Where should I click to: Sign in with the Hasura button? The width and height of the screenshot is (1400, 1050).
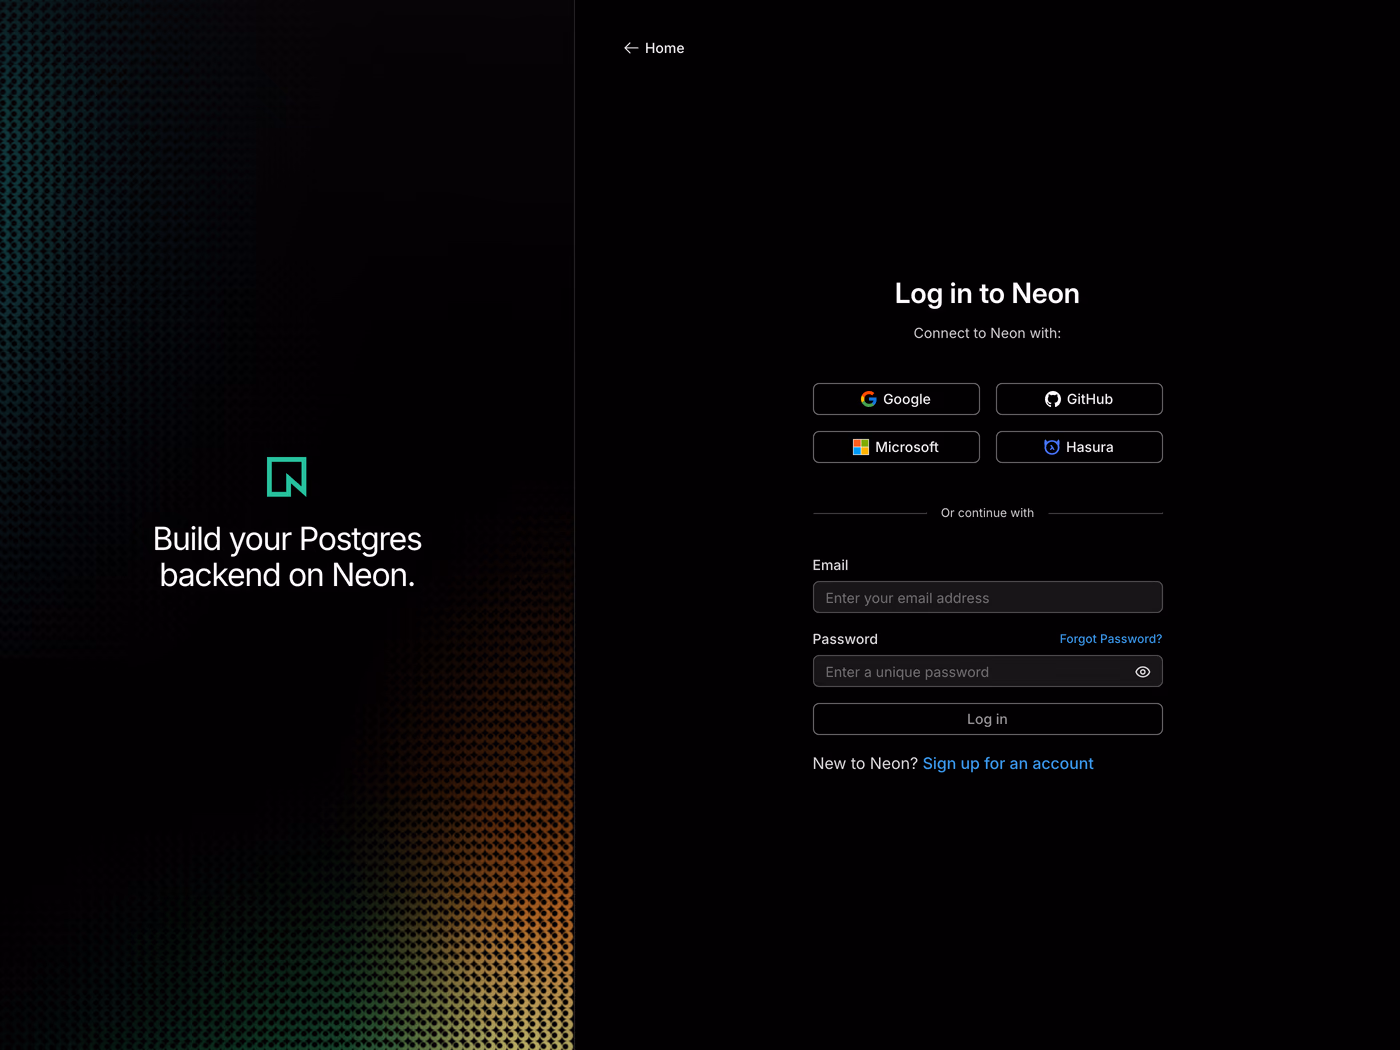pos(1079,447)
